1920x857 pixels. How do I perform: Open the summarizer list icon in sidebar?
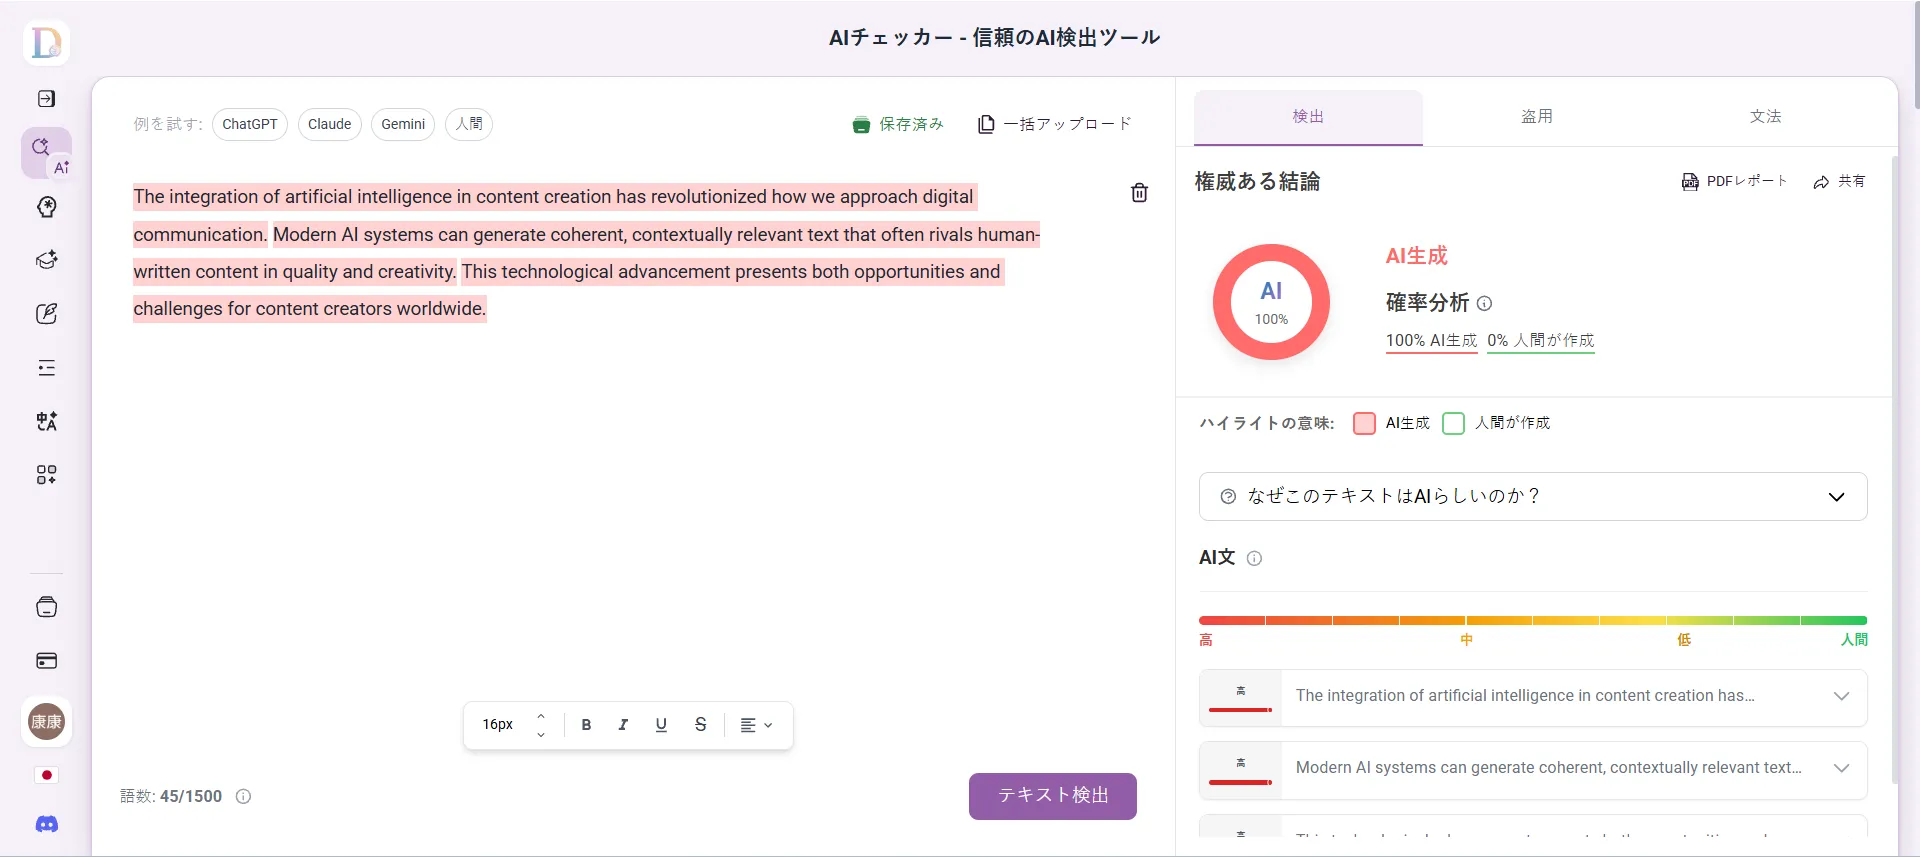coord(46,368)
